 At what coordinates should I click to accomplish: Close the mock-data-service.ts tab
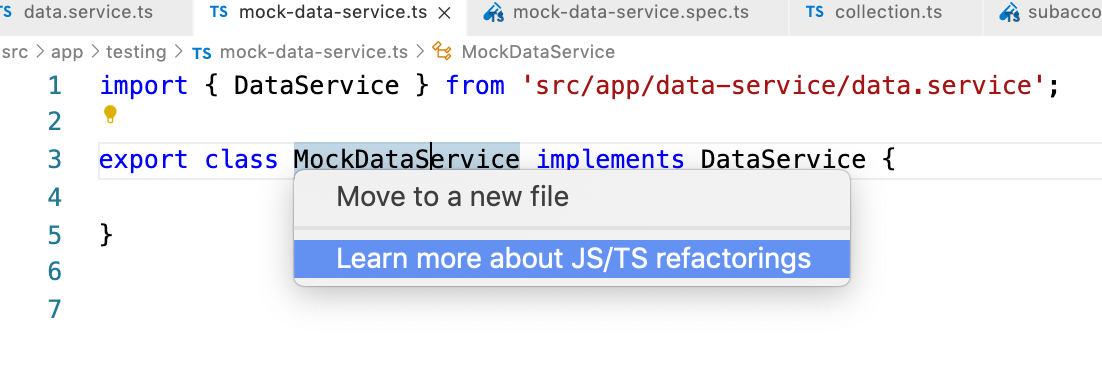444,13
